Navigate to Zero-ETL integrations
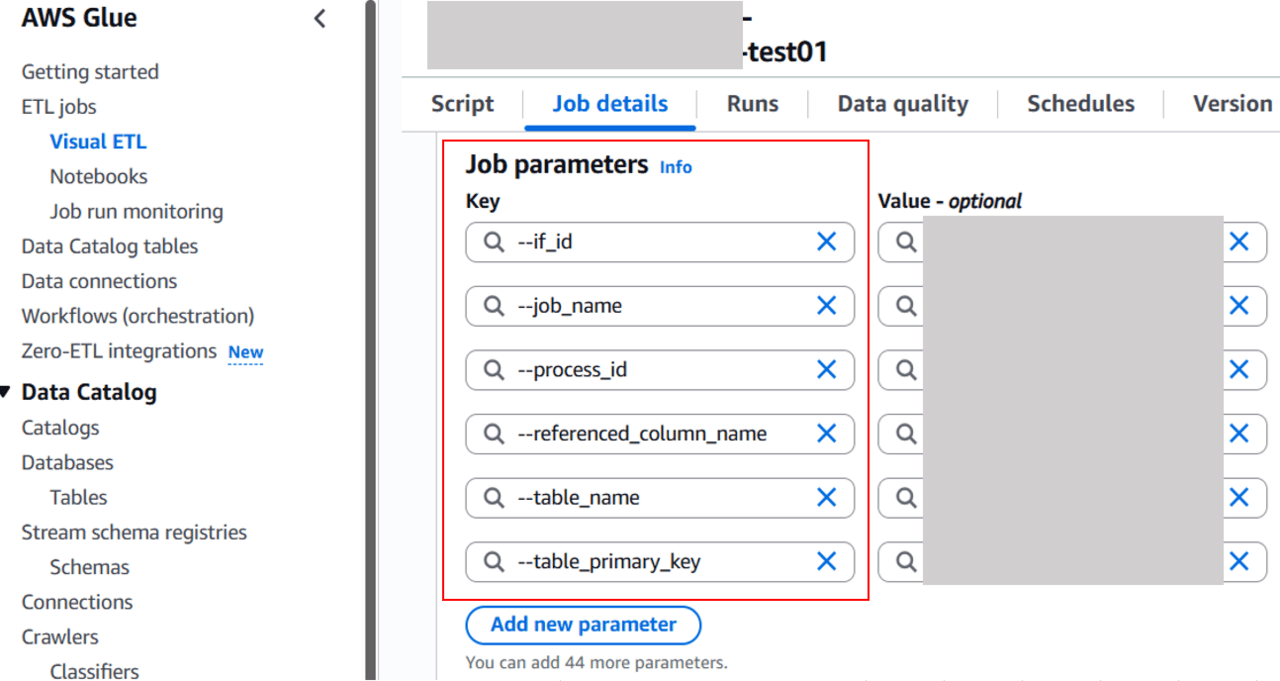 [119, 351]
